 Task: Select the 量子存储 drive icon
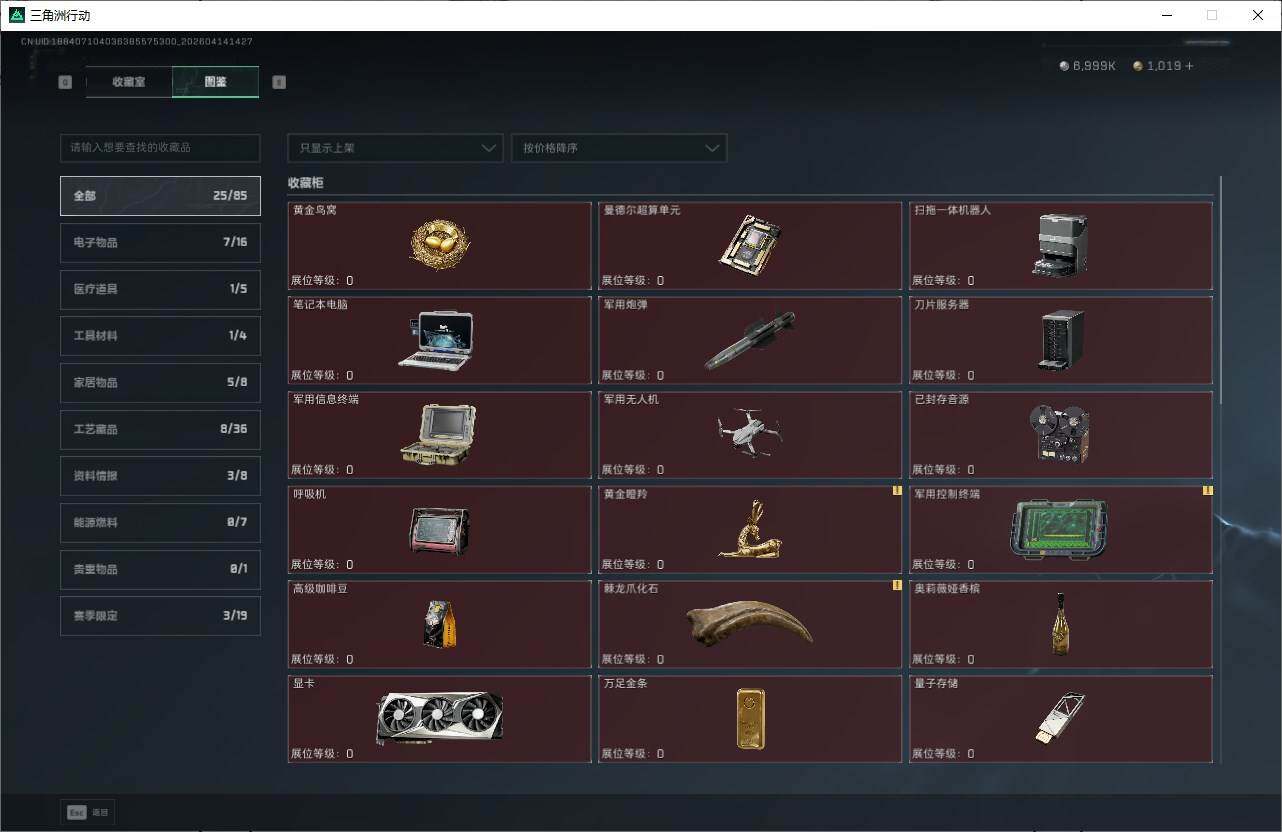1060,719
